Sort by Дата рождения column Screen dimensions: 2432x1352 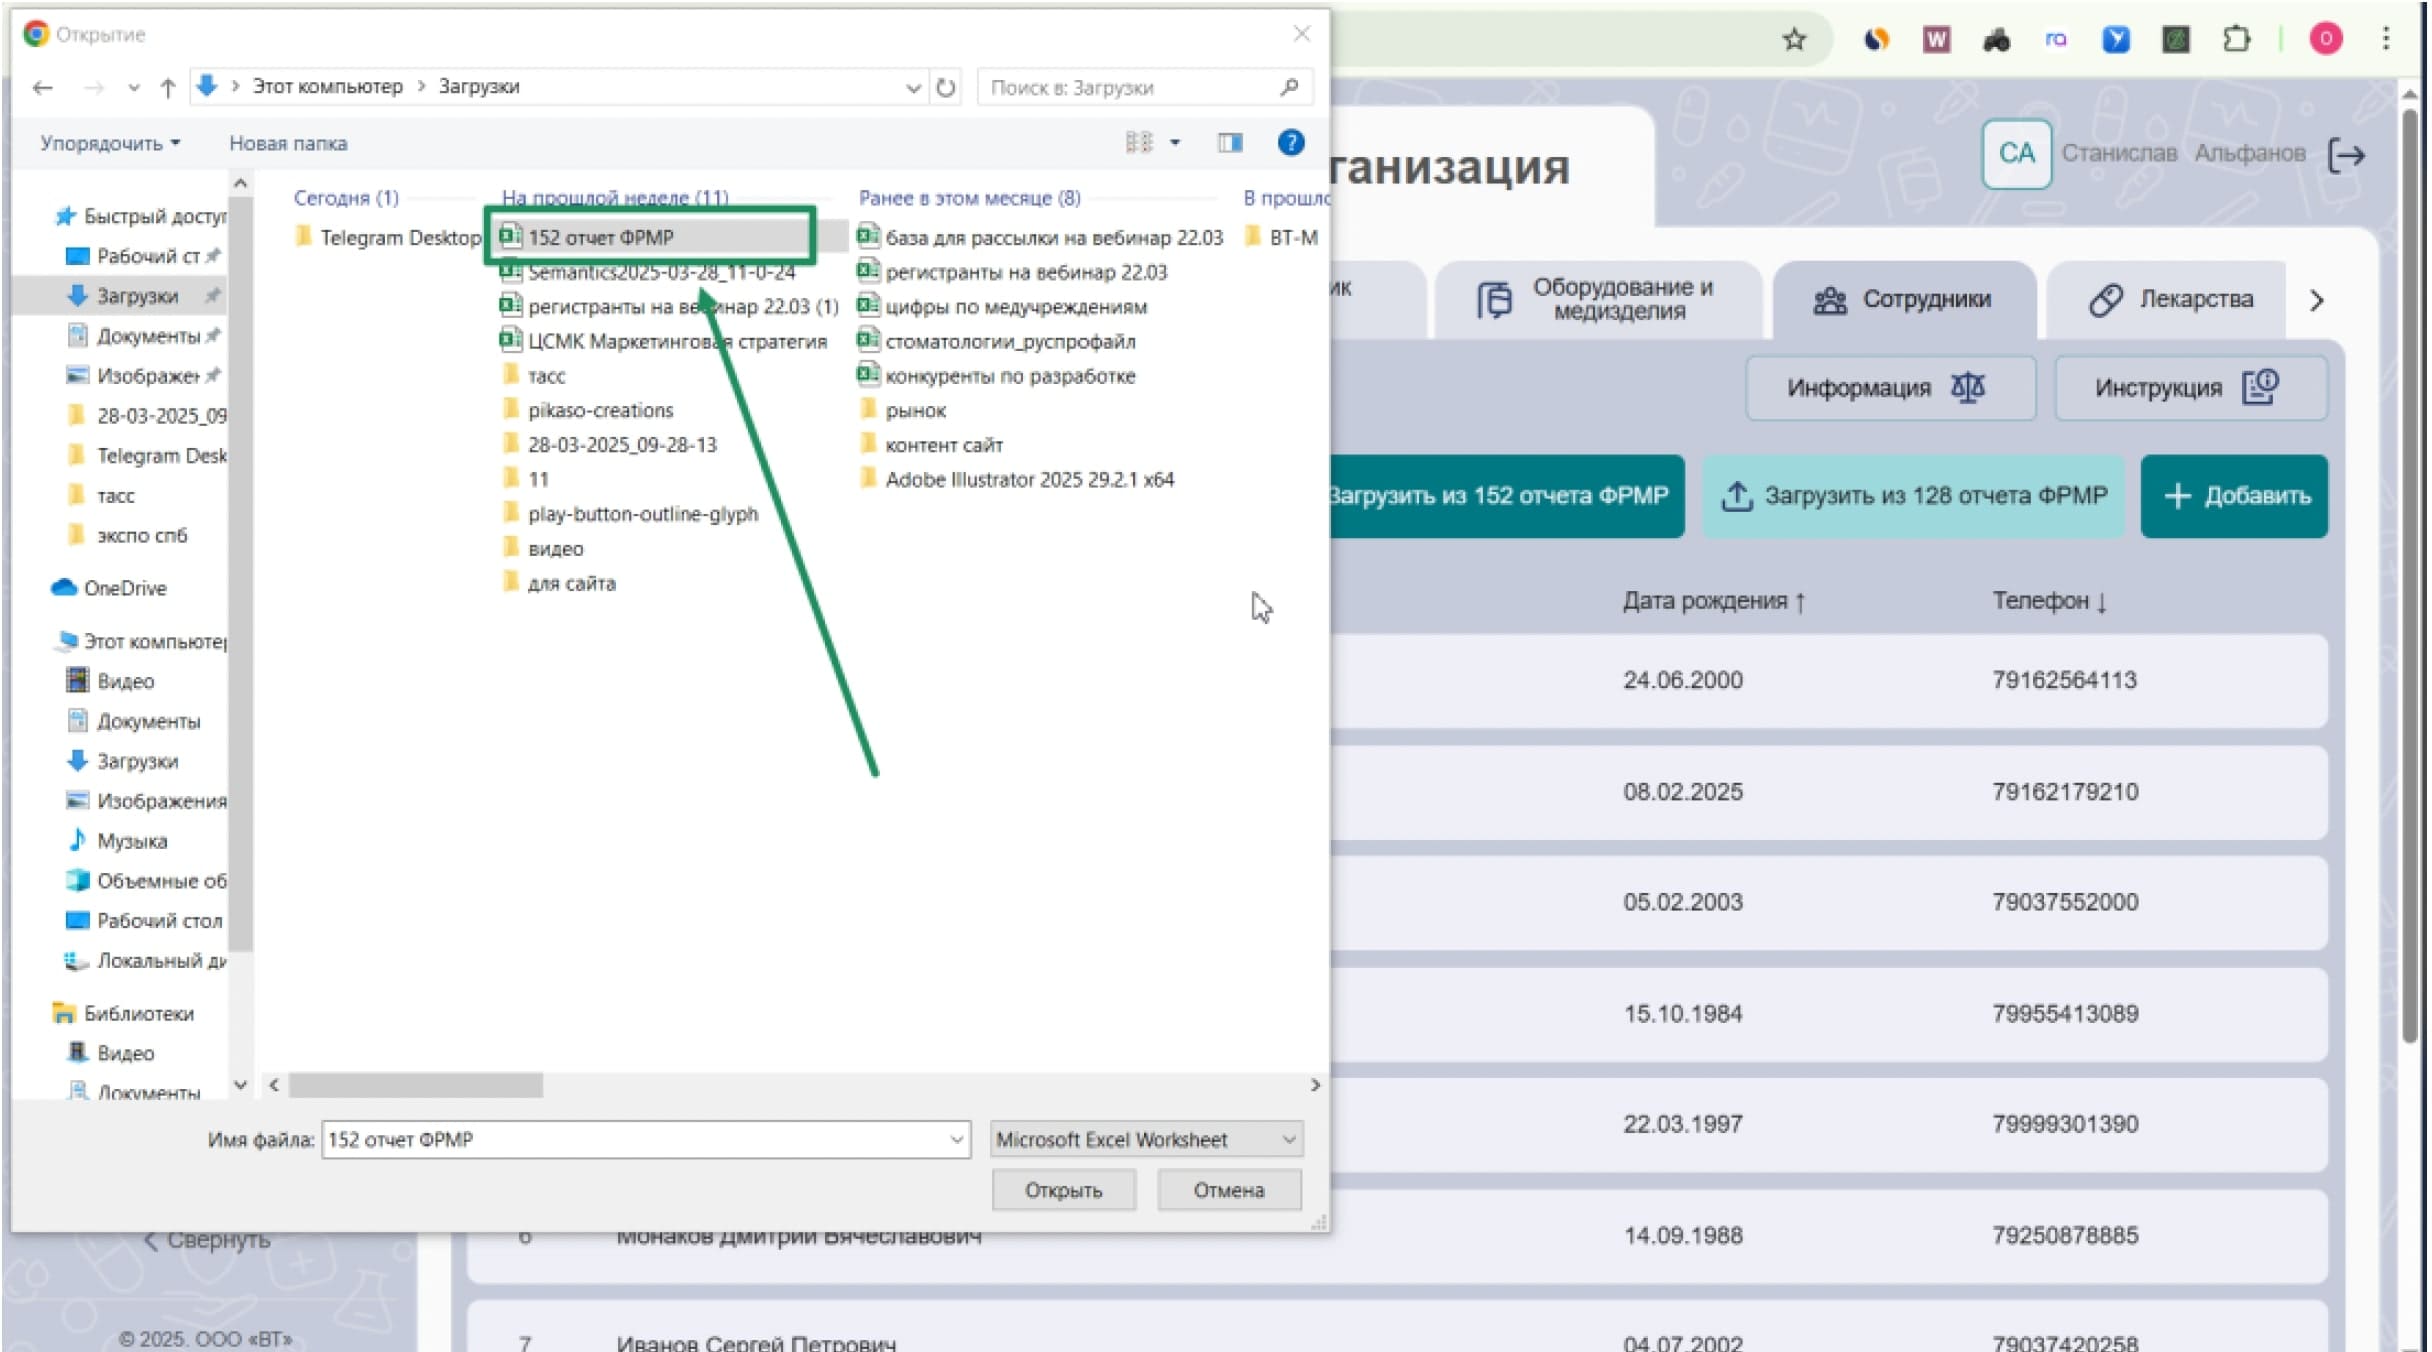click(x=1713, y=601)
